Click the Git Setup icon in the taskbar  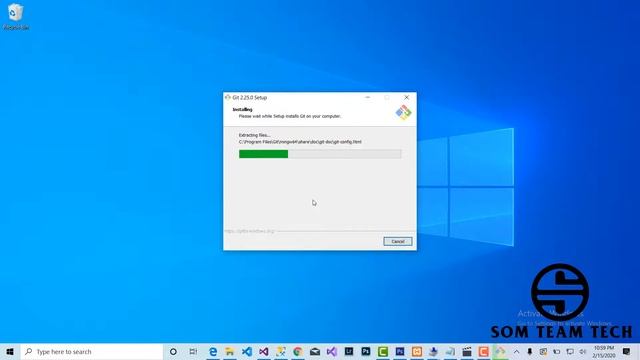click(500, 351)
